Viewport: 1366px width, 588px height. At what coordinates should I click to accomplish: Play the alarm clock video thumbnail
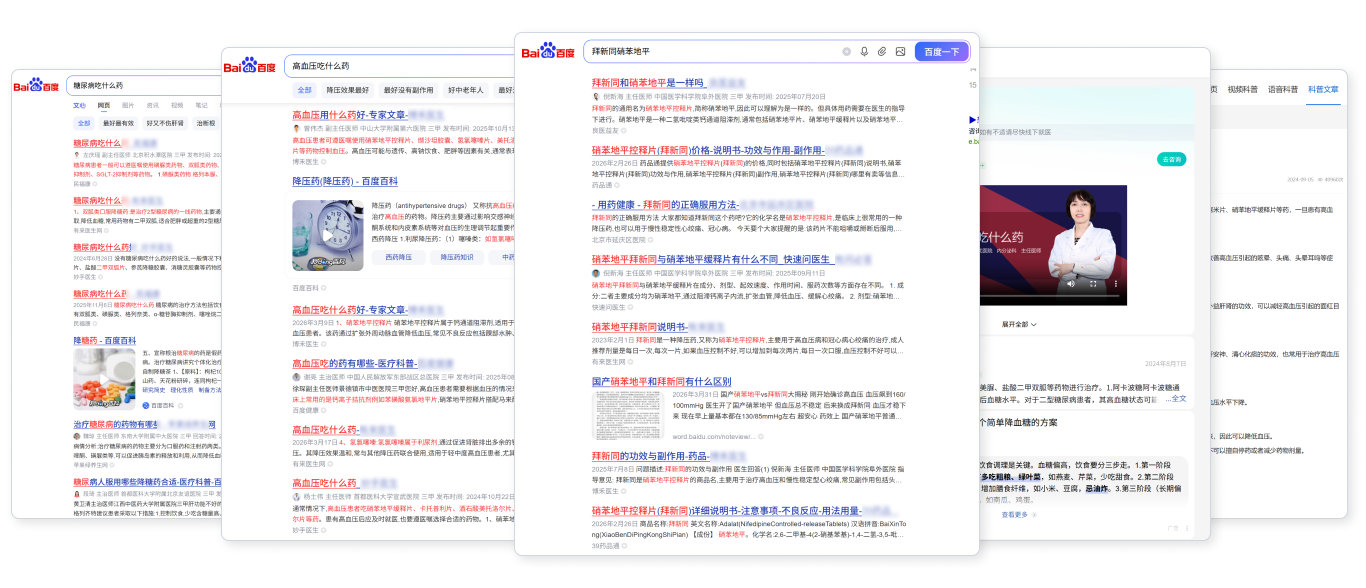coord(328,236)
